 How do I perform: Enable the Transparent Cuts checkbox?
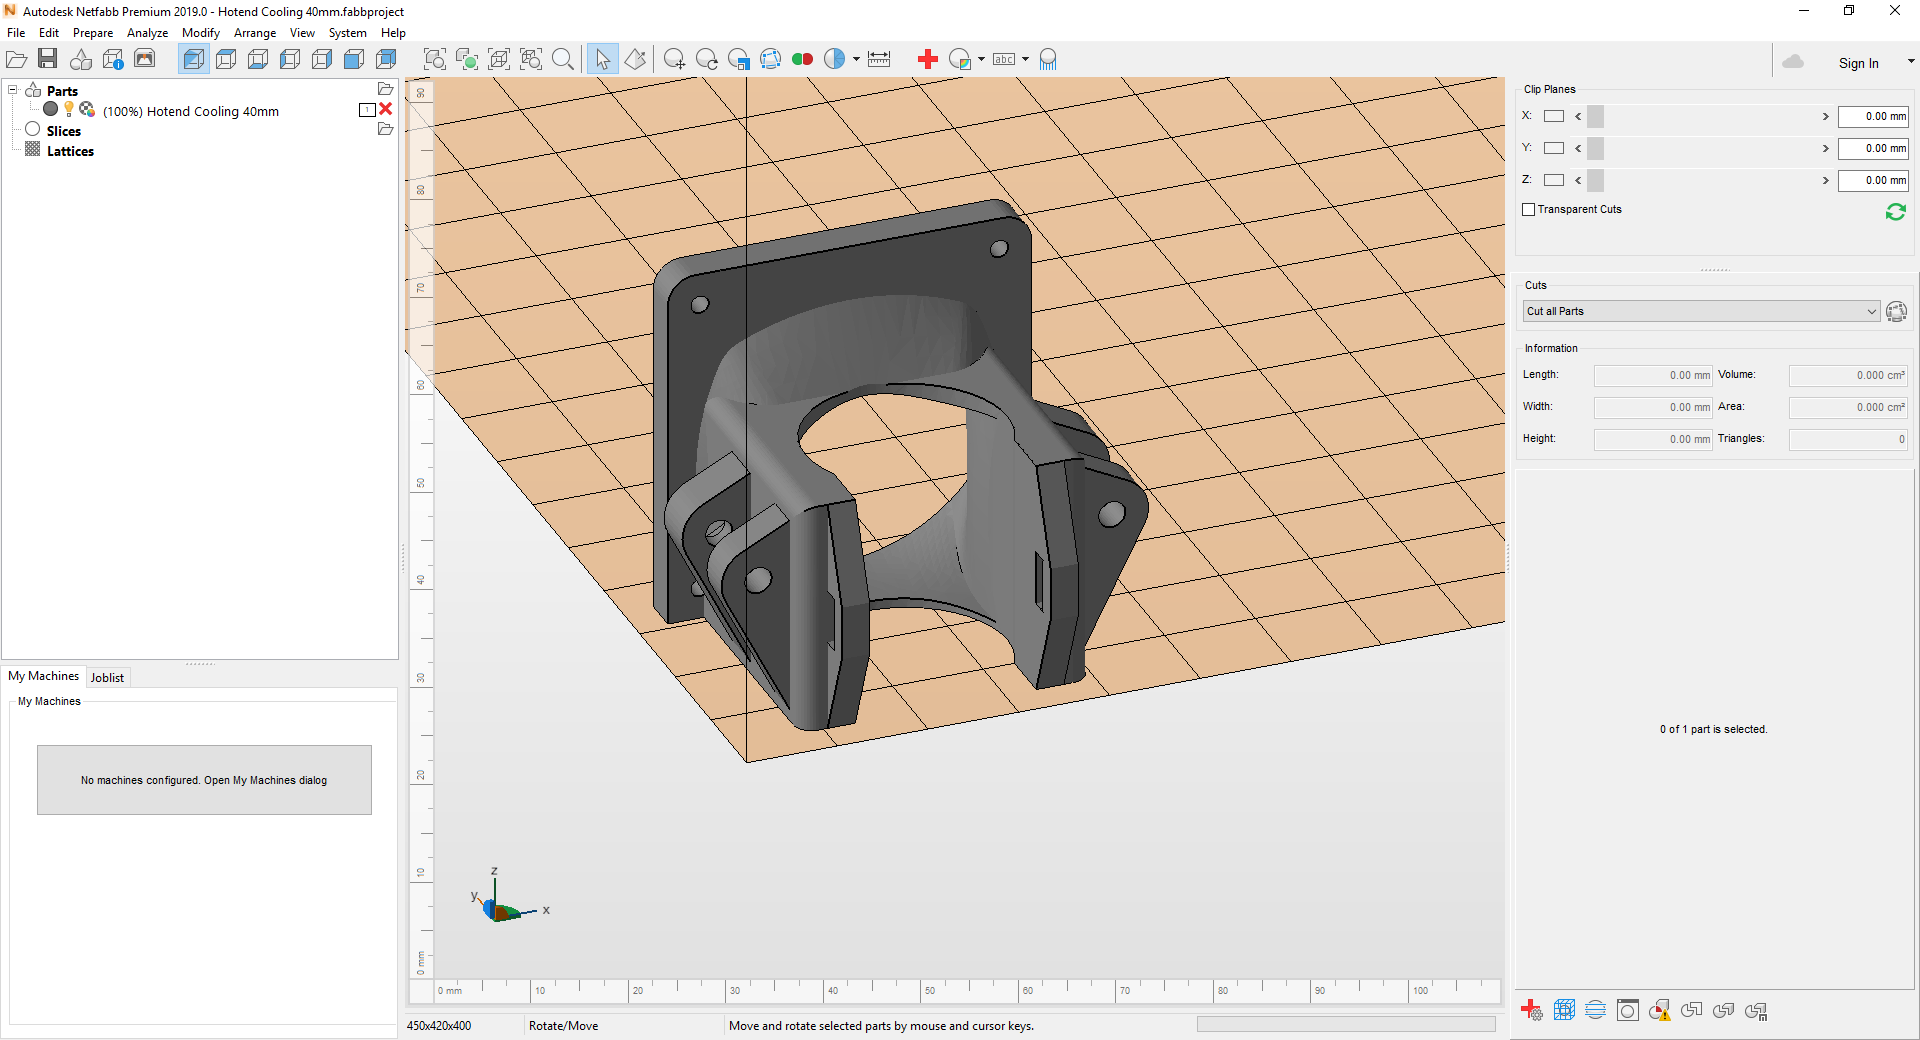[1529, 209]
